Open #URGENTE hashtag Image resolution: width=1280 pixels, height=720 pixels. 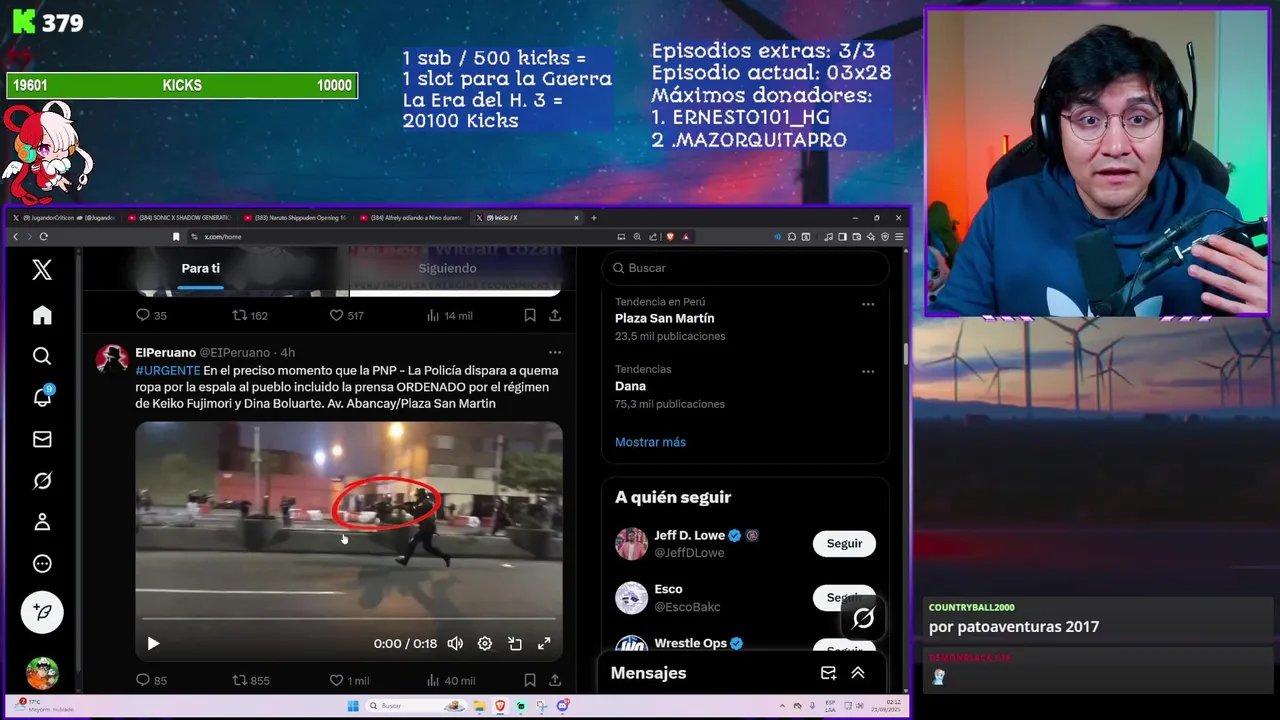(168, 370)
